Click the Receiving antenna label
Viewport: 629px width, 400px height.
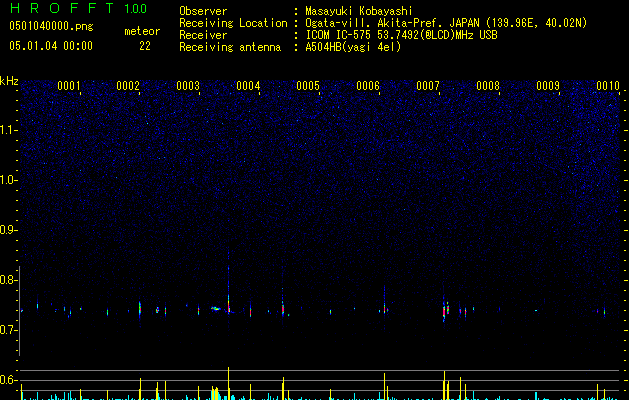click(230, 47)
